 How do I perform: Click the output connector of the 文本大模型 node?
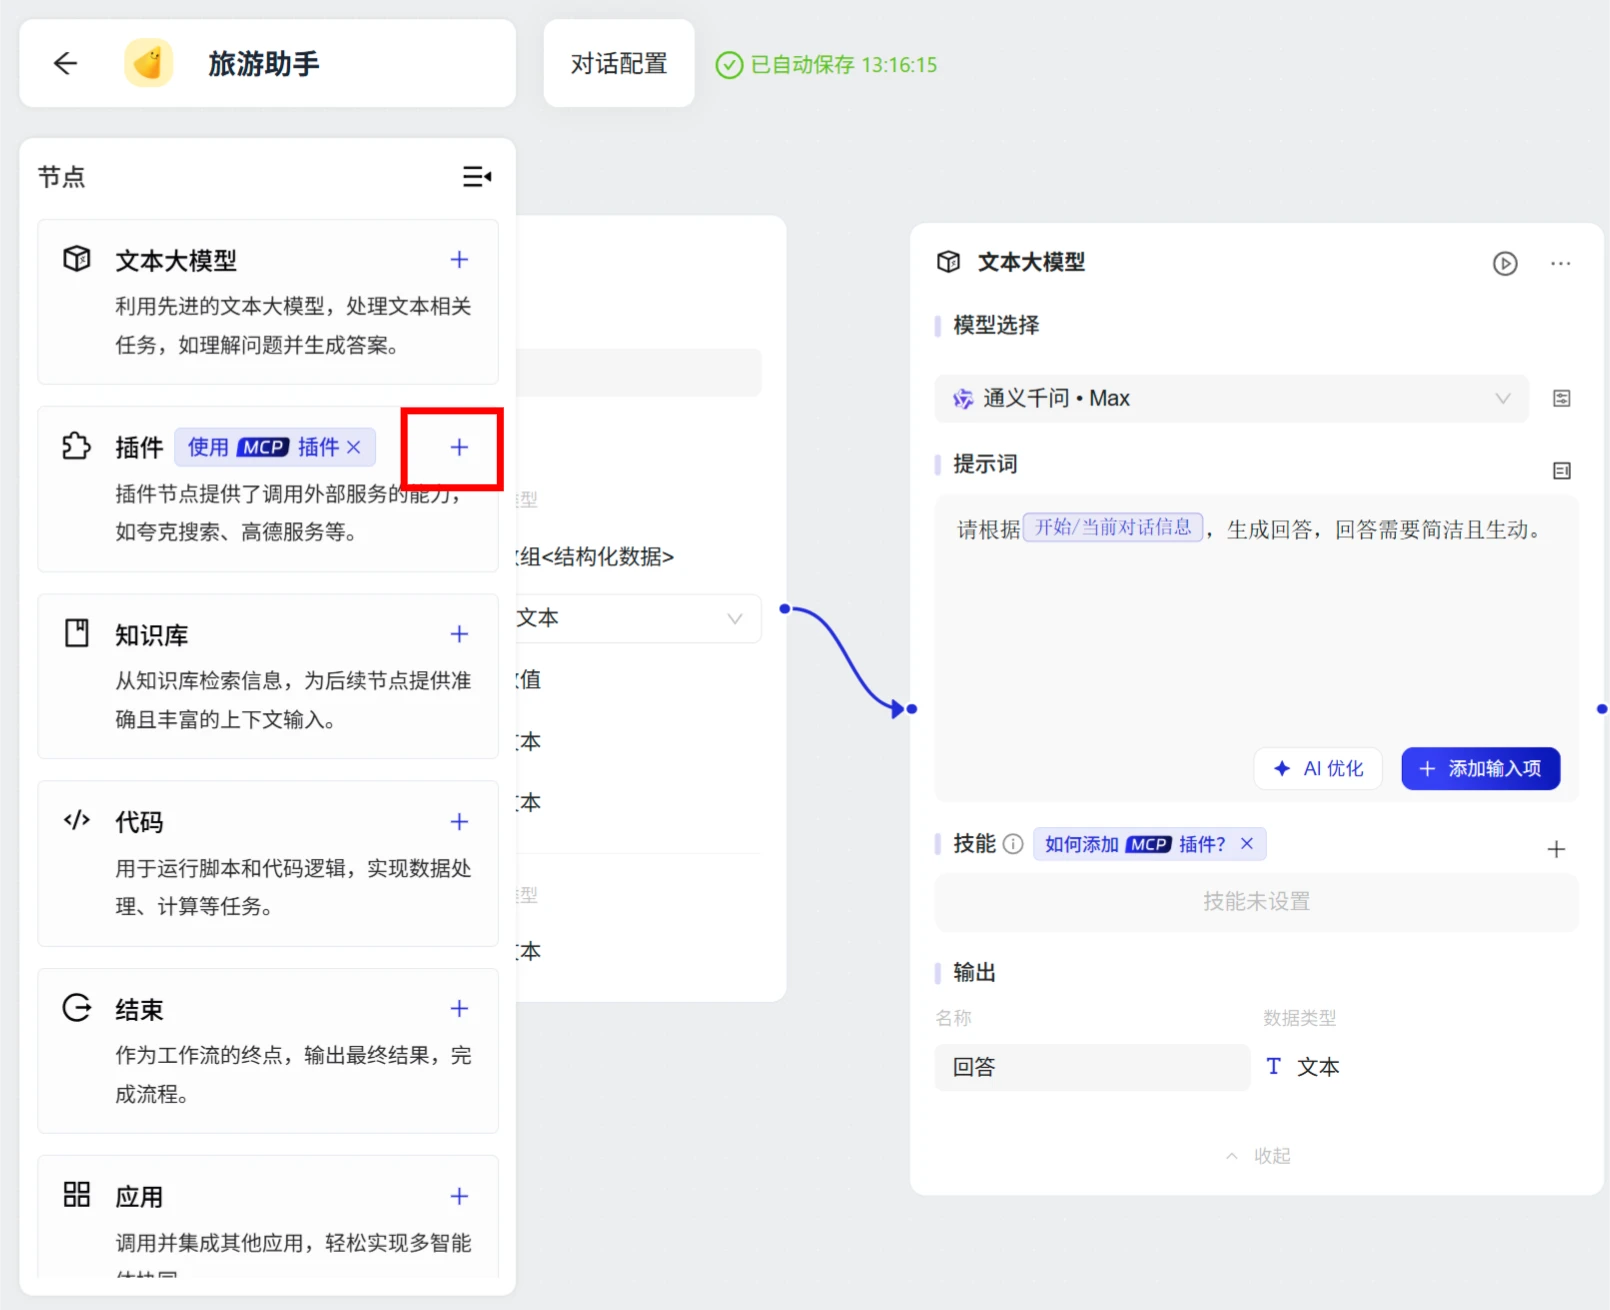(1602, 709)
